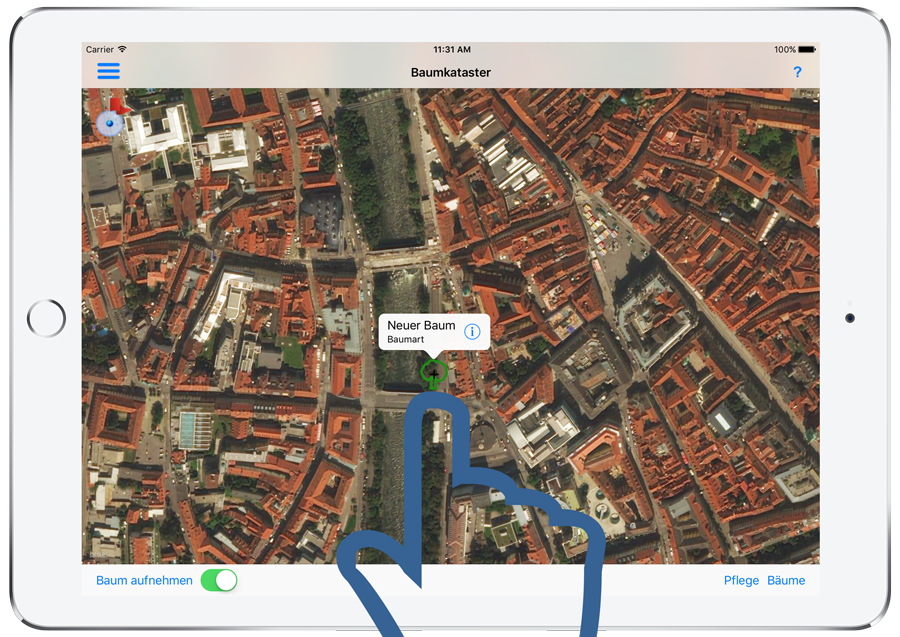Tap the Carrier label in status bar

(x=99, y=49)
